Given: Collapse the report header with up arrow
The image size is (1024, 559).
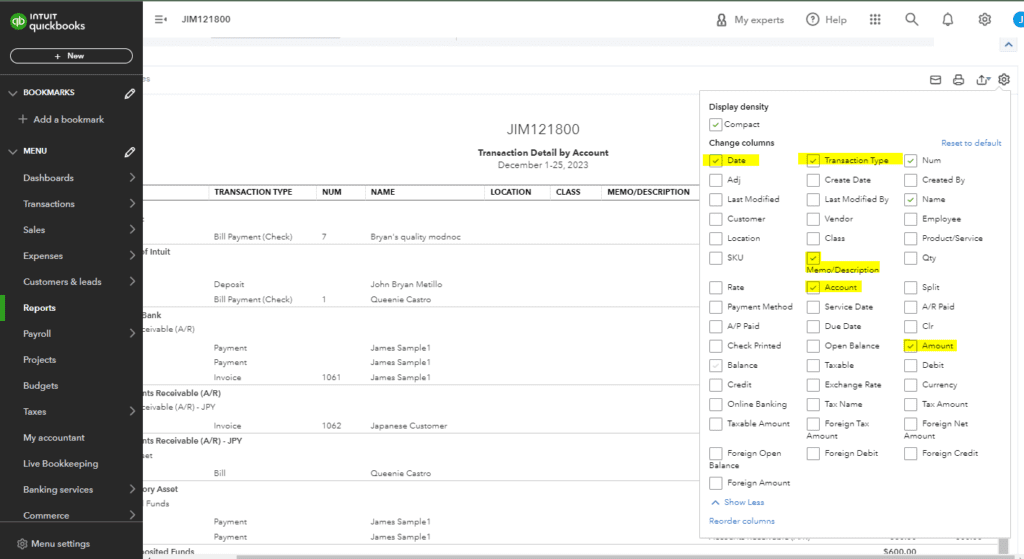Looking at the screenshot, I should pos(1008,45).
